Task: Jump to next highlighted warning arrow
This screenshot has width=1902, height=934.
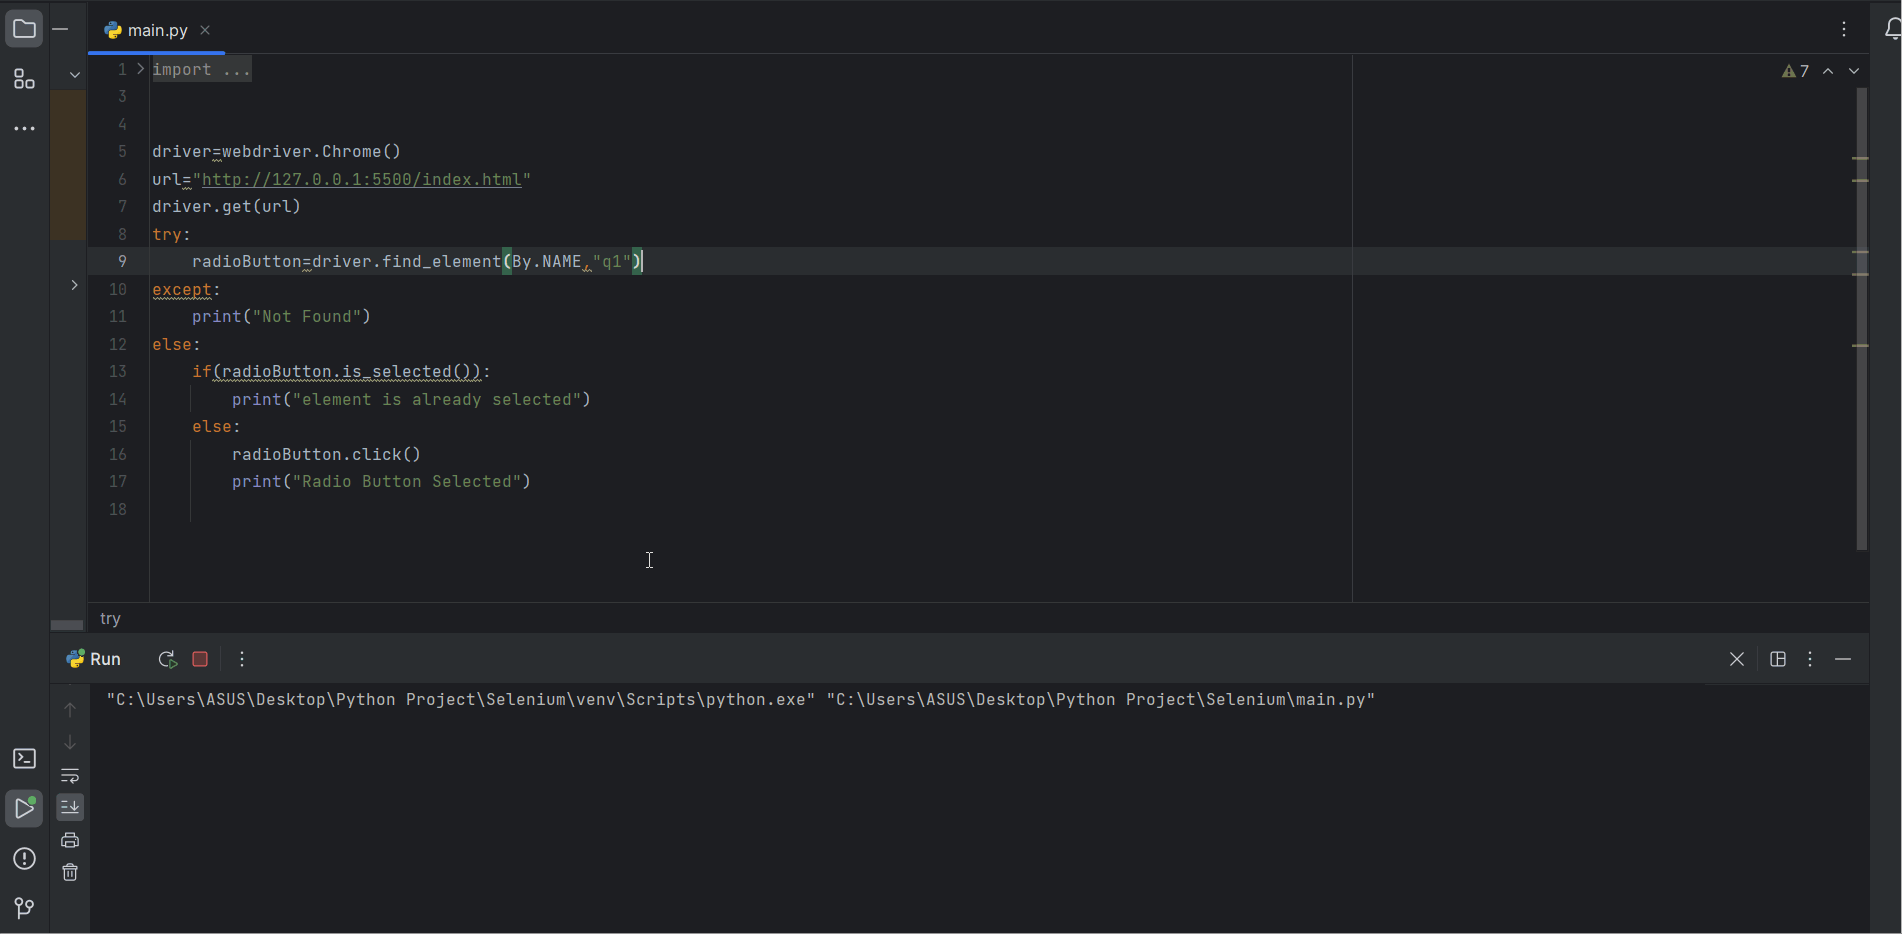Action: pyautogui.click(x=1854, y=71)
